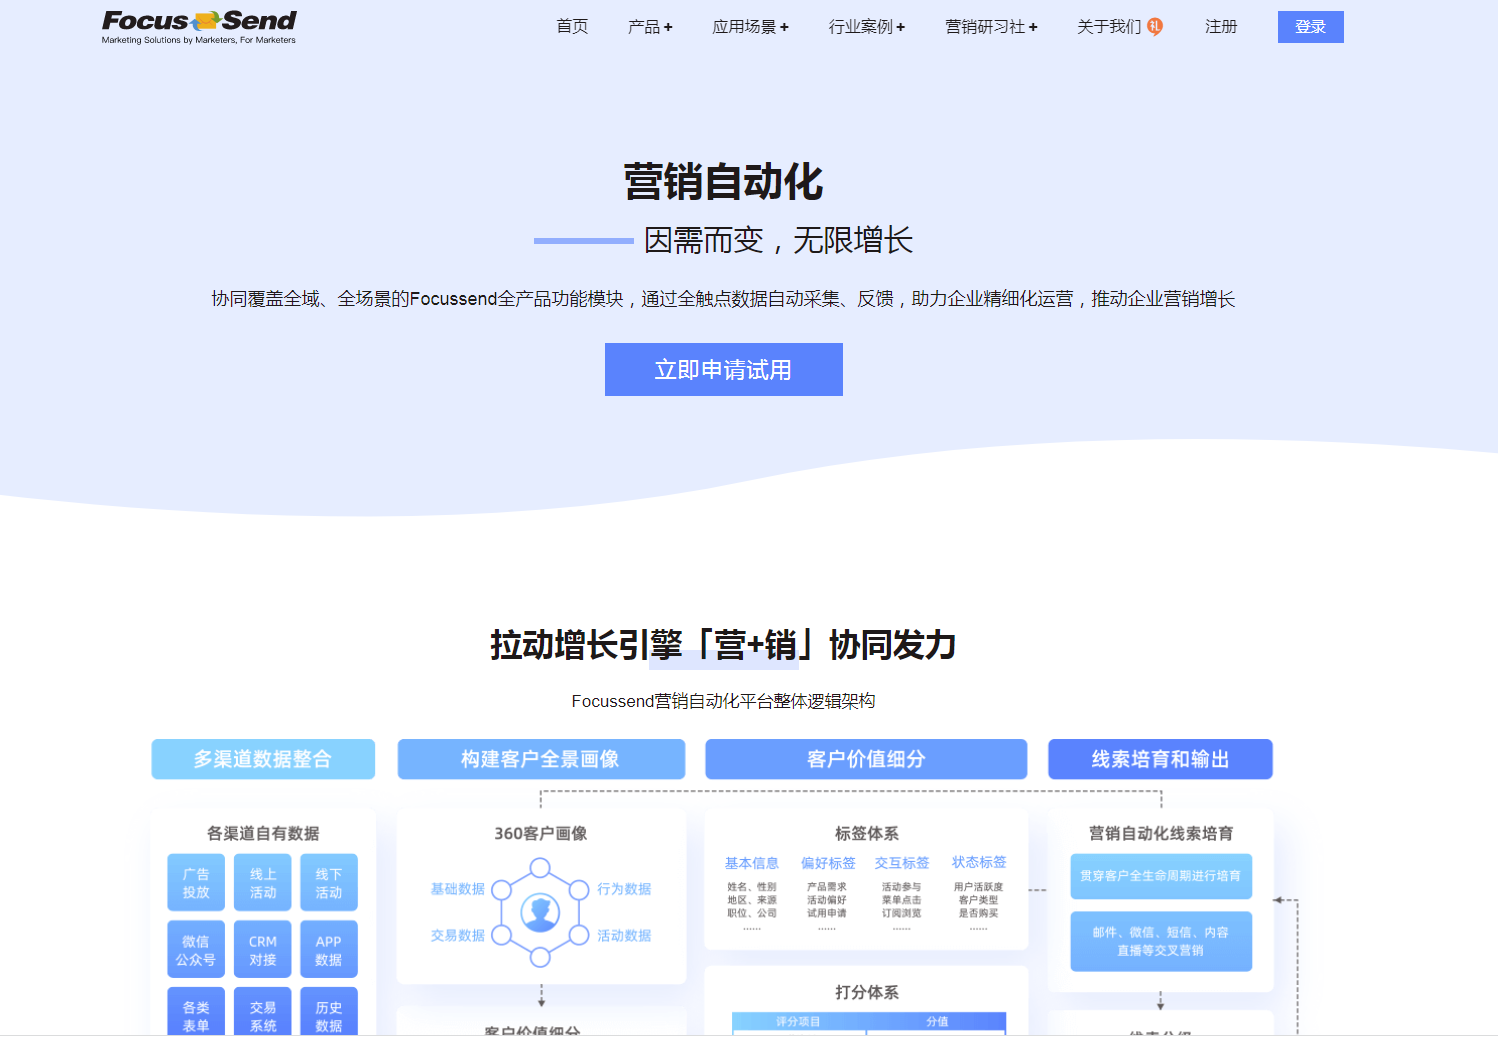Select the CRM对接 data tile
This screenshot has height=1037, width=1498.
coord(263,950)
